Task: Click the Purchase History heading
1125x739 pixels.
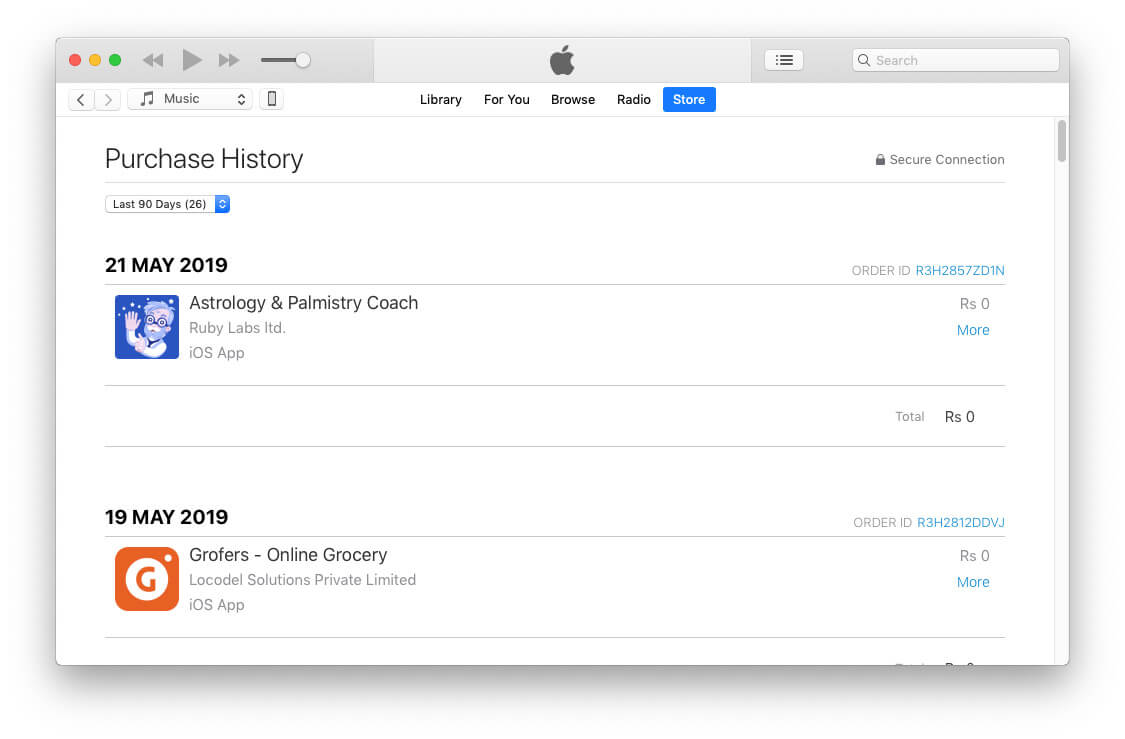Action: (x=204, y=159)
